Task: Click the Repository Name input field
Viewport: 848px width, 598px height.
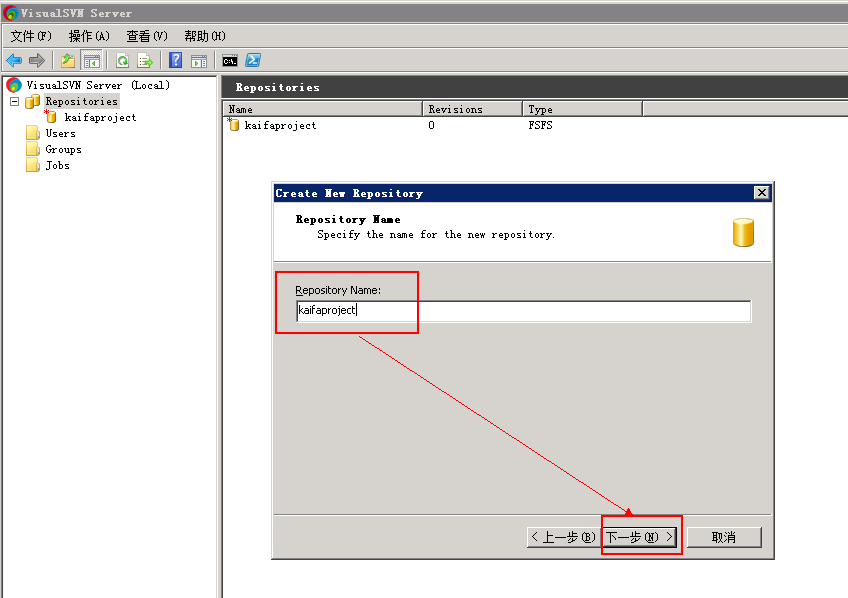Action: pyautogui.click(x=524, y=311)
